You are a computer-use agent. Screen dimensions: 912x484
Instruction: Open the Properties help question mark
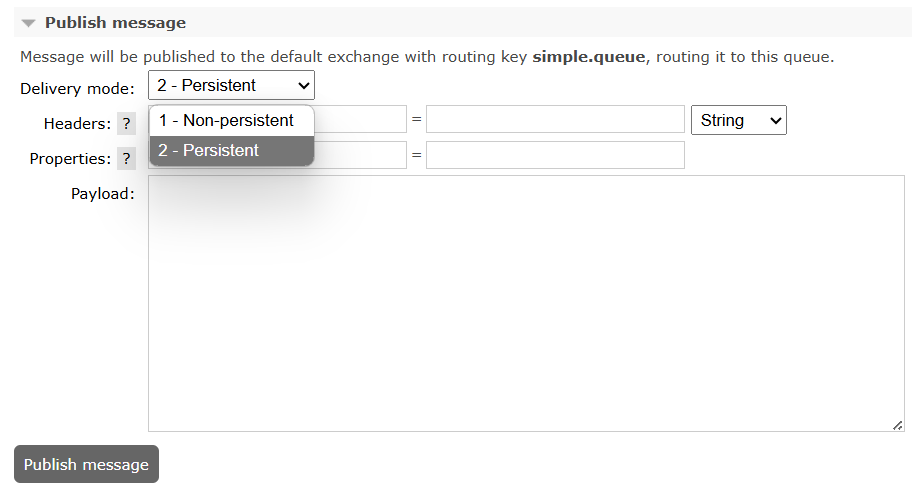pyautogui.click(x=126, y=159)
